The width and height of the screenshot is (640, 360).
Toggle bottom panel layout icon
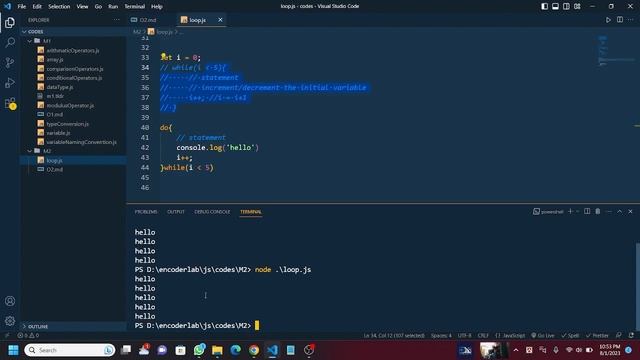[x=556, y=6]
